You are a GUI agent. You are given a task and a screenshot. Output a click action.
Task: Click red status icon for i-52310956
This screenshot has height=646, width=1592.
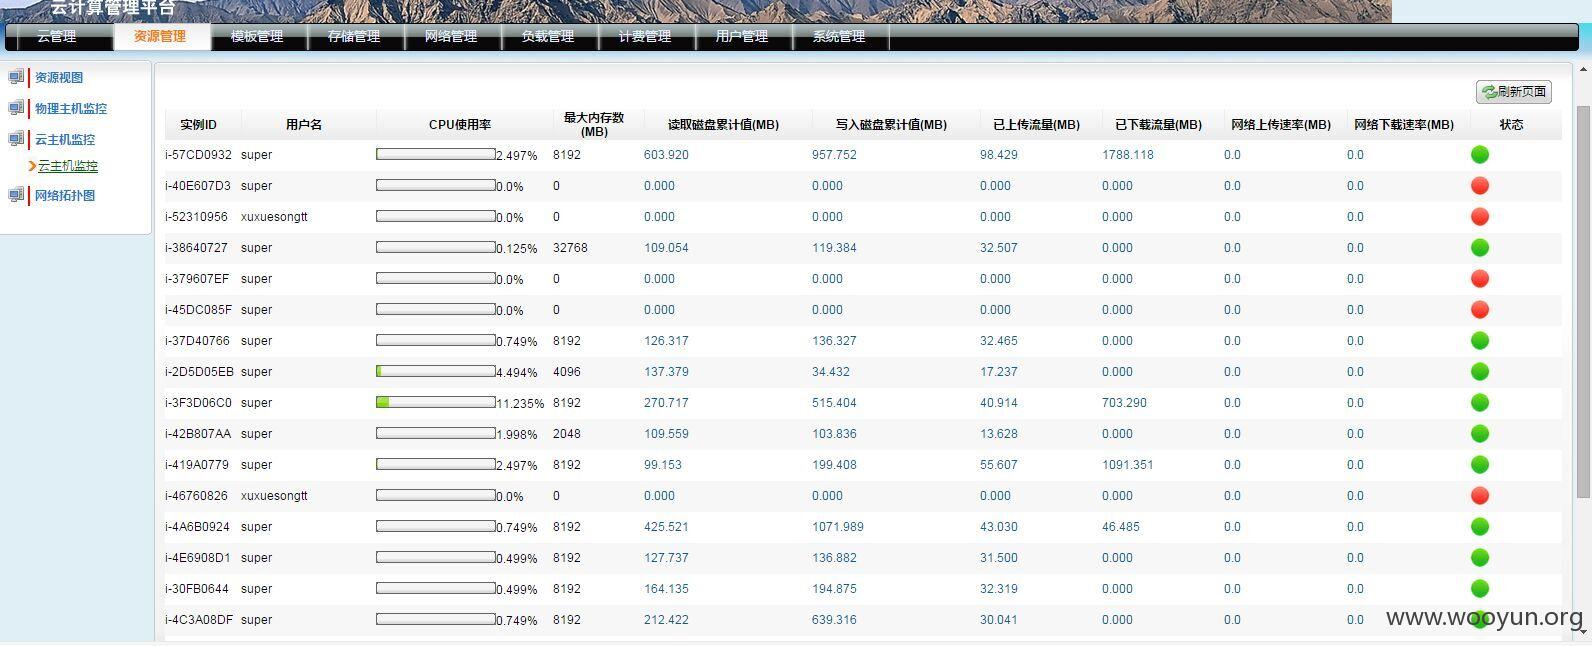[x=1480, y=217]
